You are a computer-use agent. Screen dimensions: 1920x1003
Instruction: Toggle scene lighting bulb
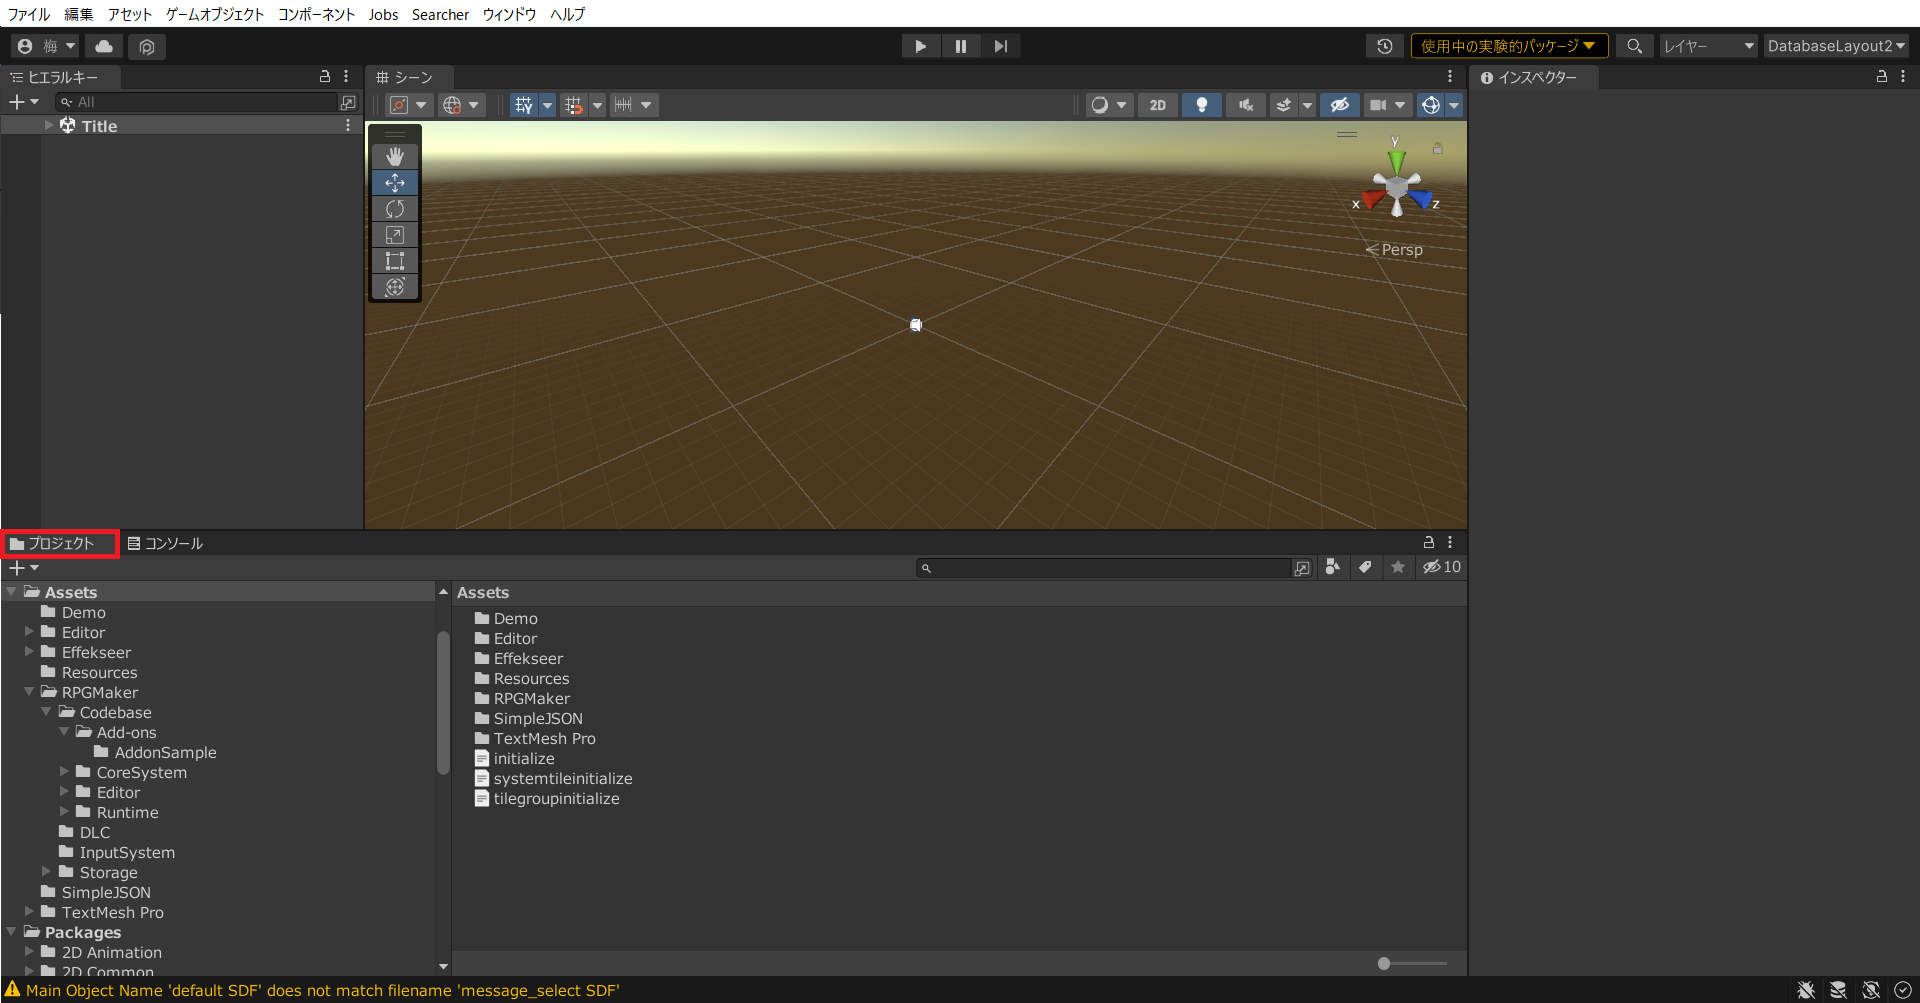[x=1201, y=105]
